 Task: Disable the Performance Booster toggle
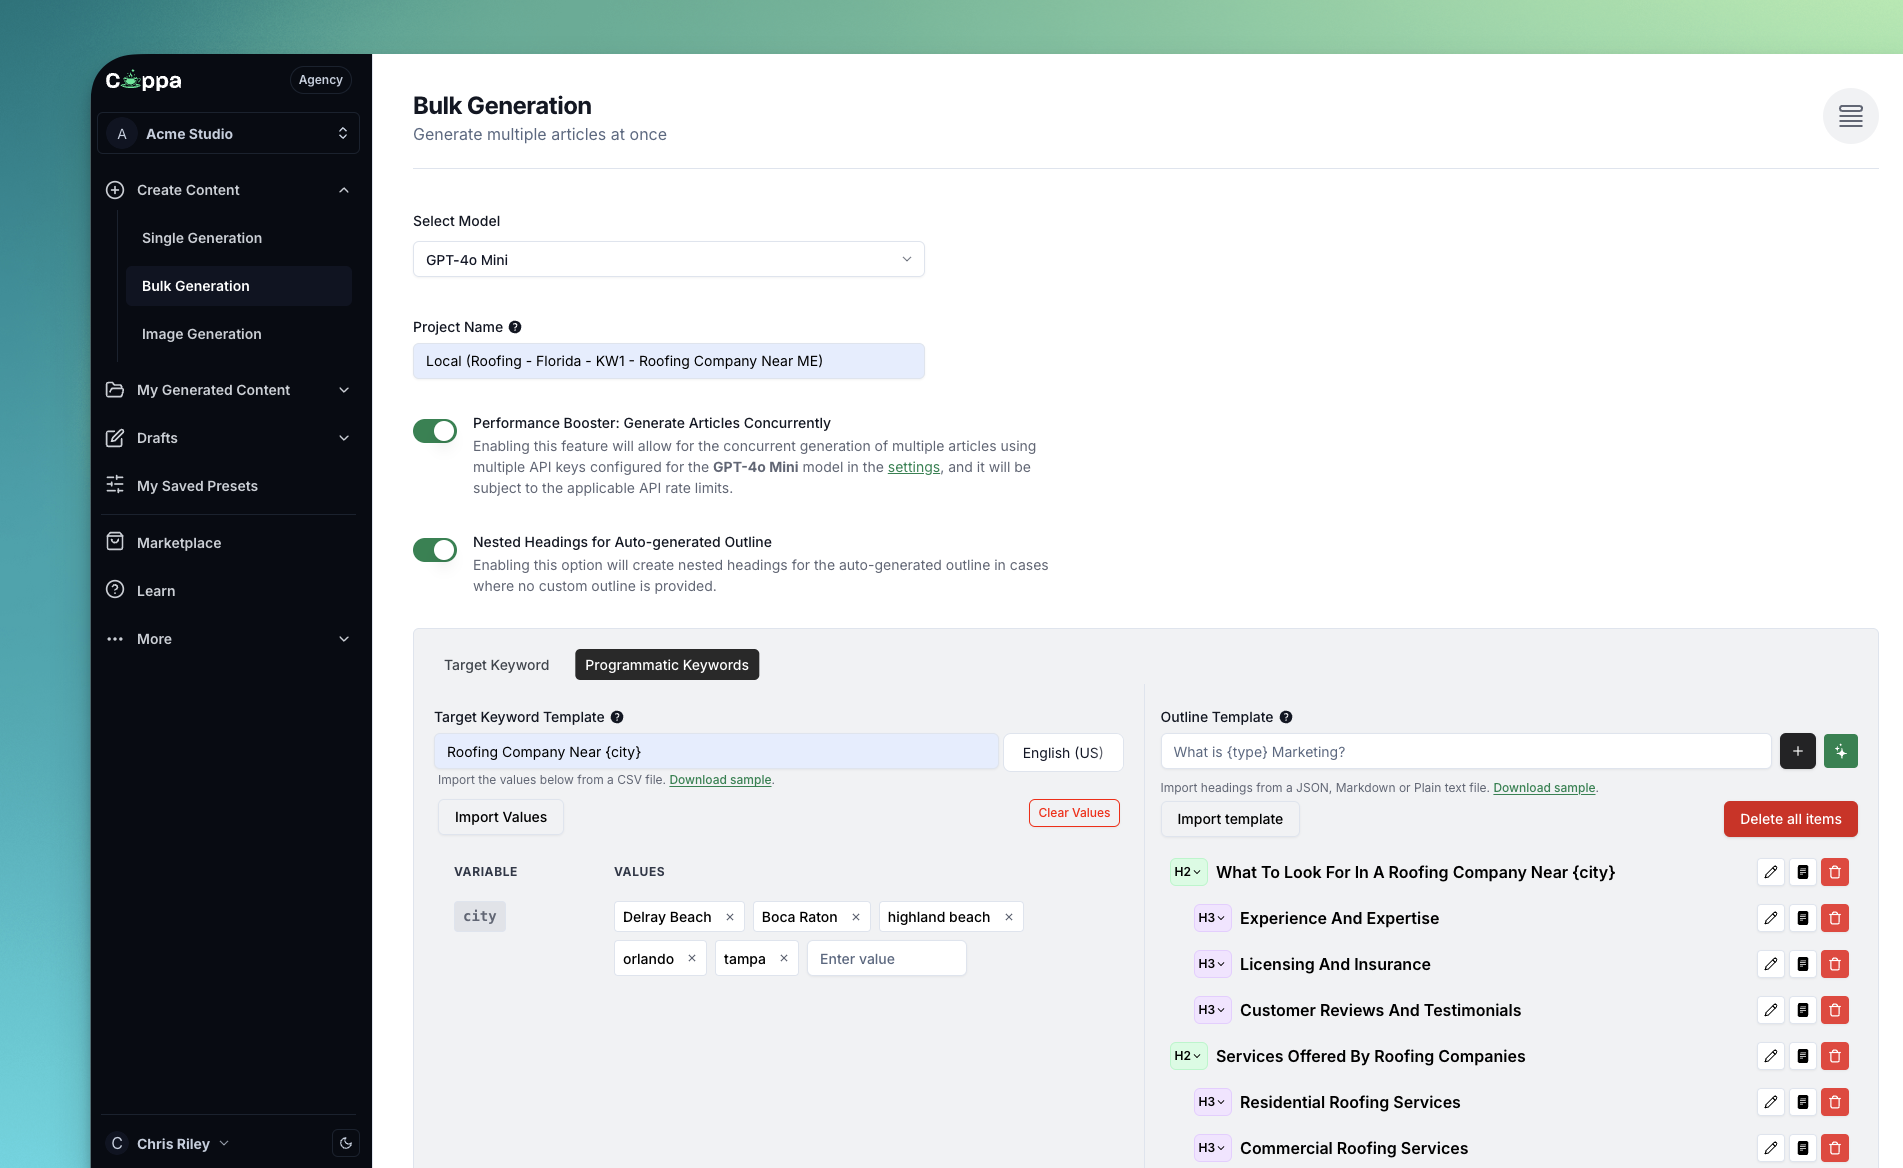pyautogui.click(x=435, y=431)
